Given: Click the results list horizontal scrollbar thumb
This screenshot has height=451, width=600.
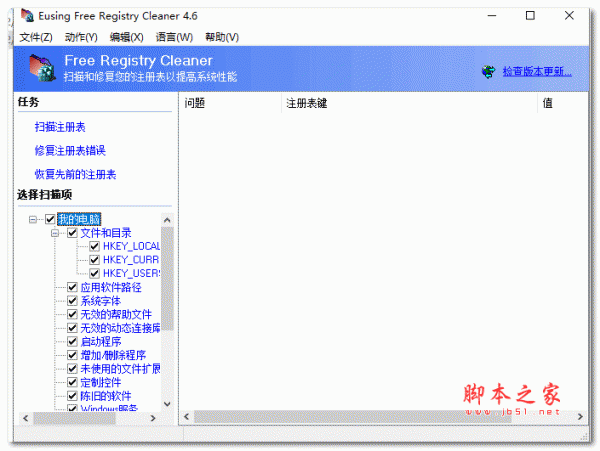Looking at the screenshot, I should (x=352, y=416).
